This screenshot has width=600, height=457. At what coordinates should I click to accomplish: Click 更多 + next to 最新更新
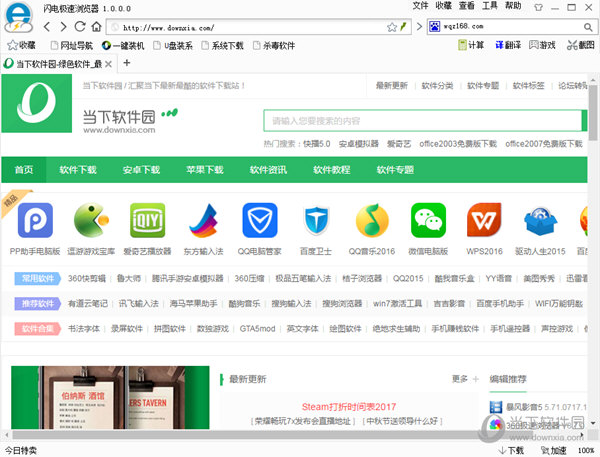click(465, 379)
